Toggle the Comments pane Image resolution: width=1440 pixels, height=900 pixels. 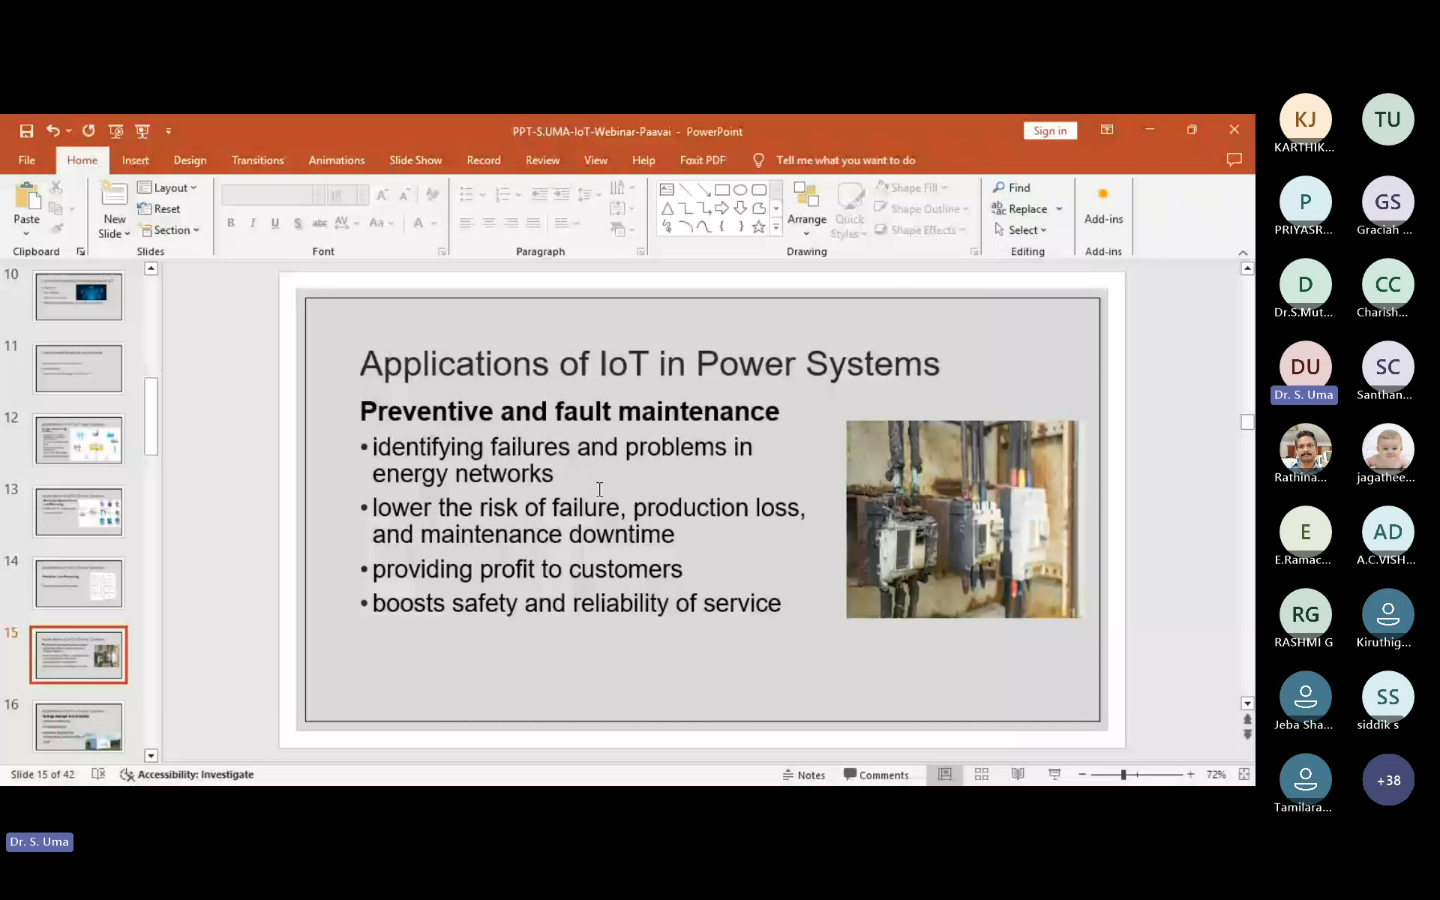coord(876,775)
